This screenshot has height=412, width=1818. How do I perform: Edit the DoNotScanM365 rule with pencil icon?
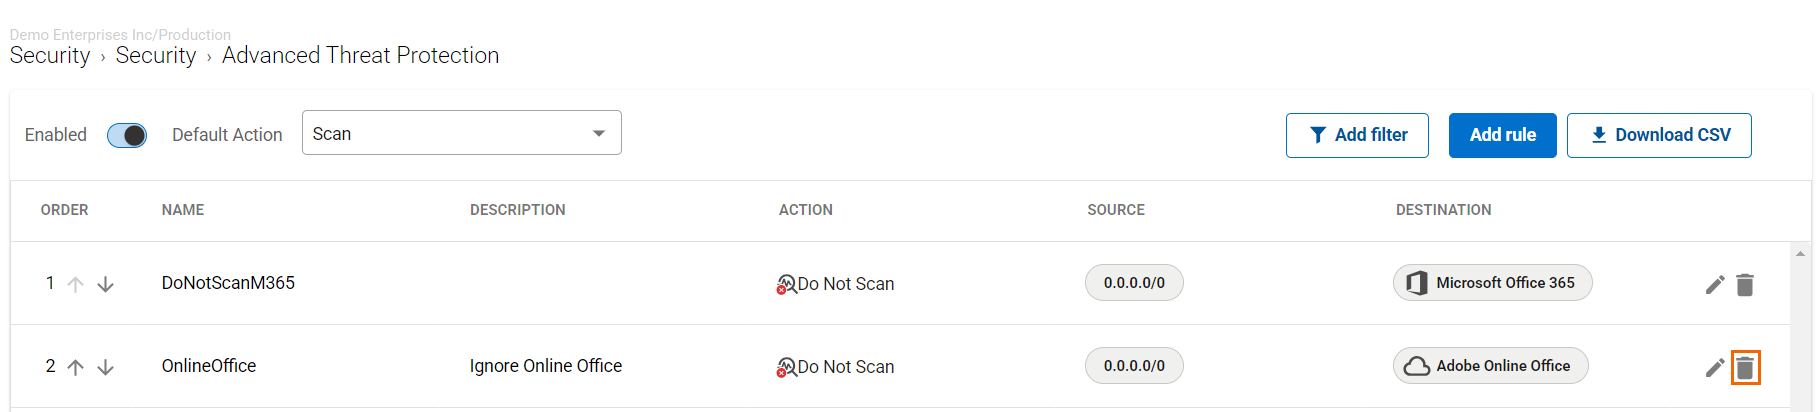(1715, 285)
